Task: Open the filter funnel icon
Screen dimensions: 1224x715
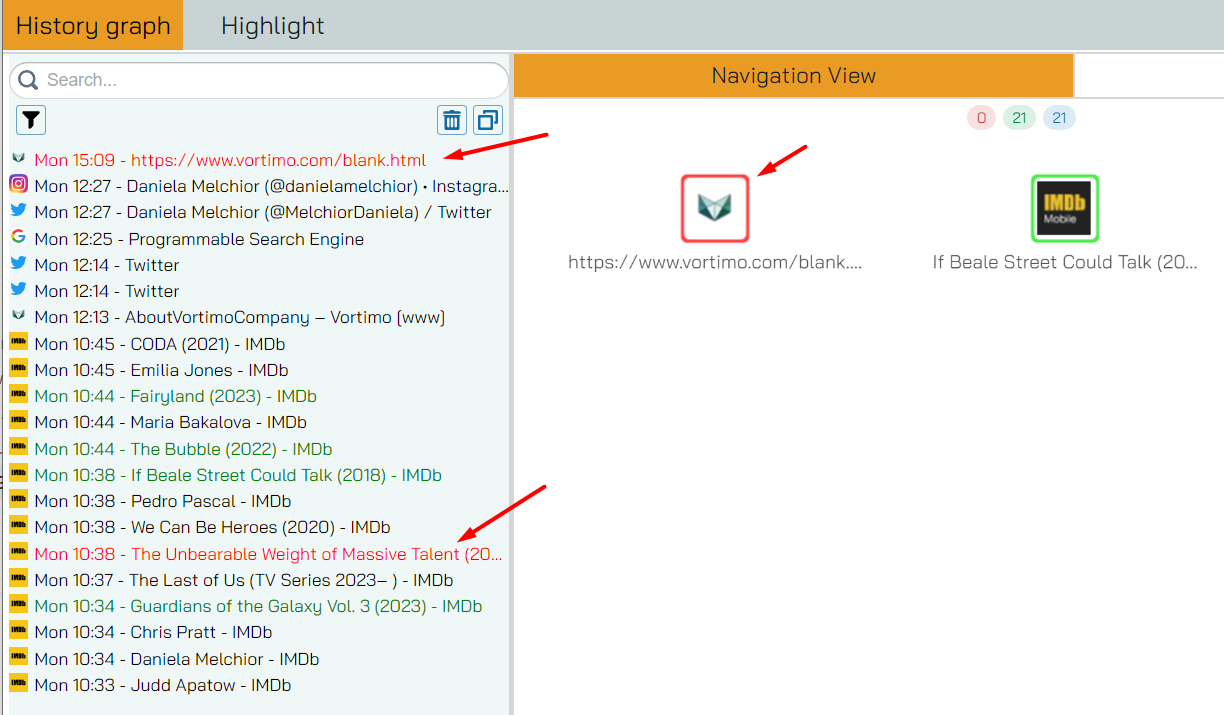Action: coord(31,120)
